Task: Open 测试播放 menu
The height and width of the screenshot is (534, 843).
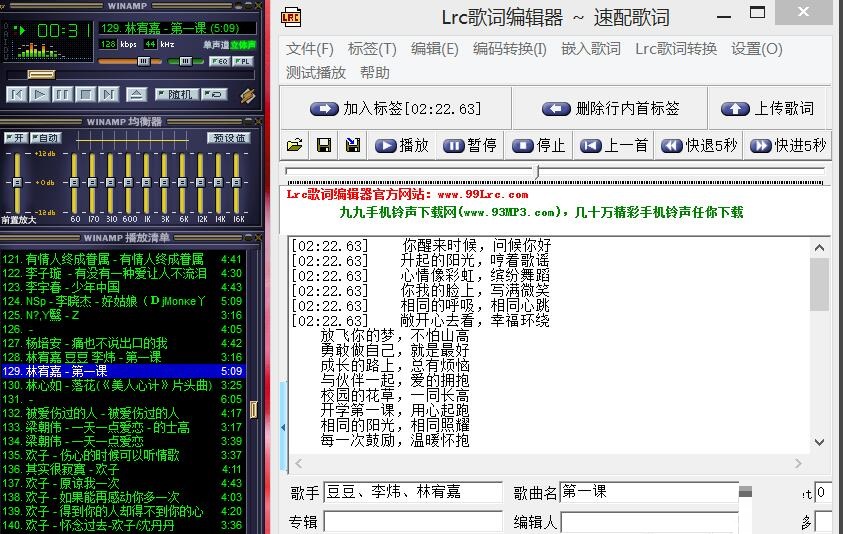Action: [316, 73]
